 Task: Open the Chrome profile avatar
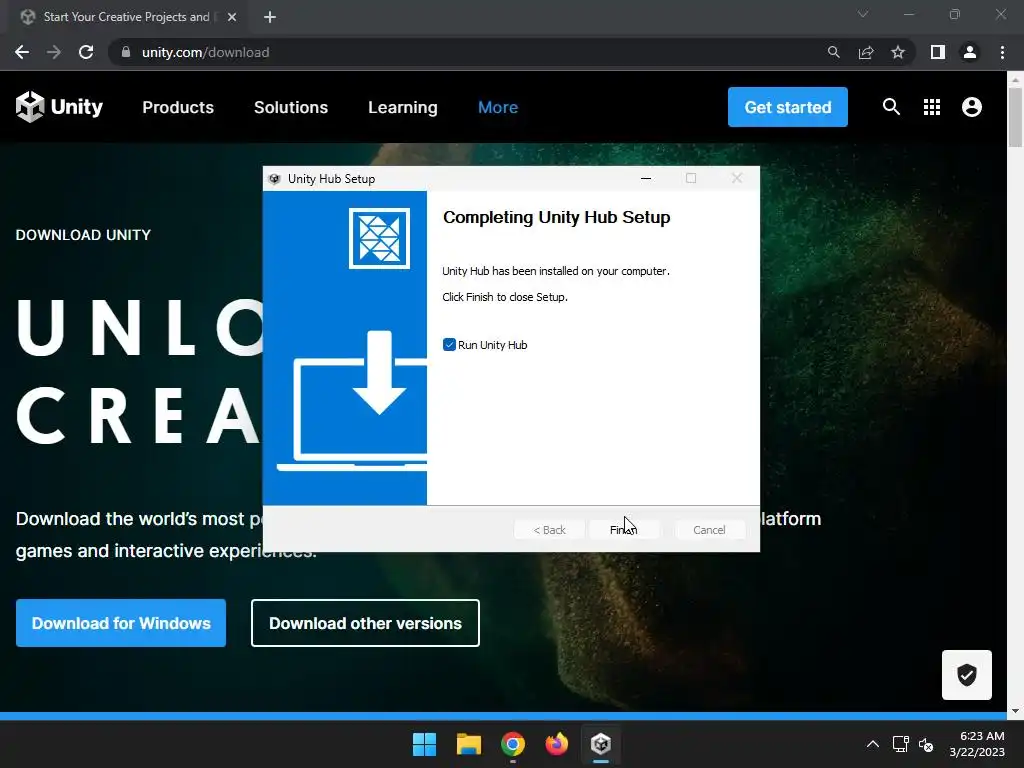(x=970, y=52)
